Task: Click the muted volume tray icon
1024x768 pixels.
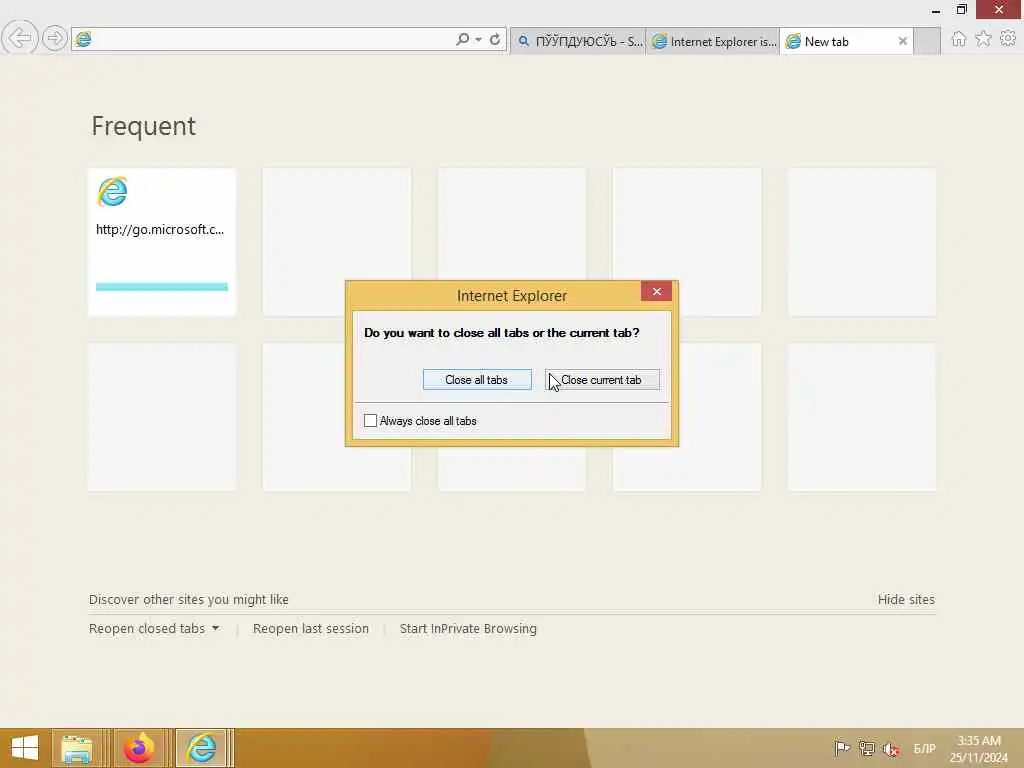Action: point(891,748)
